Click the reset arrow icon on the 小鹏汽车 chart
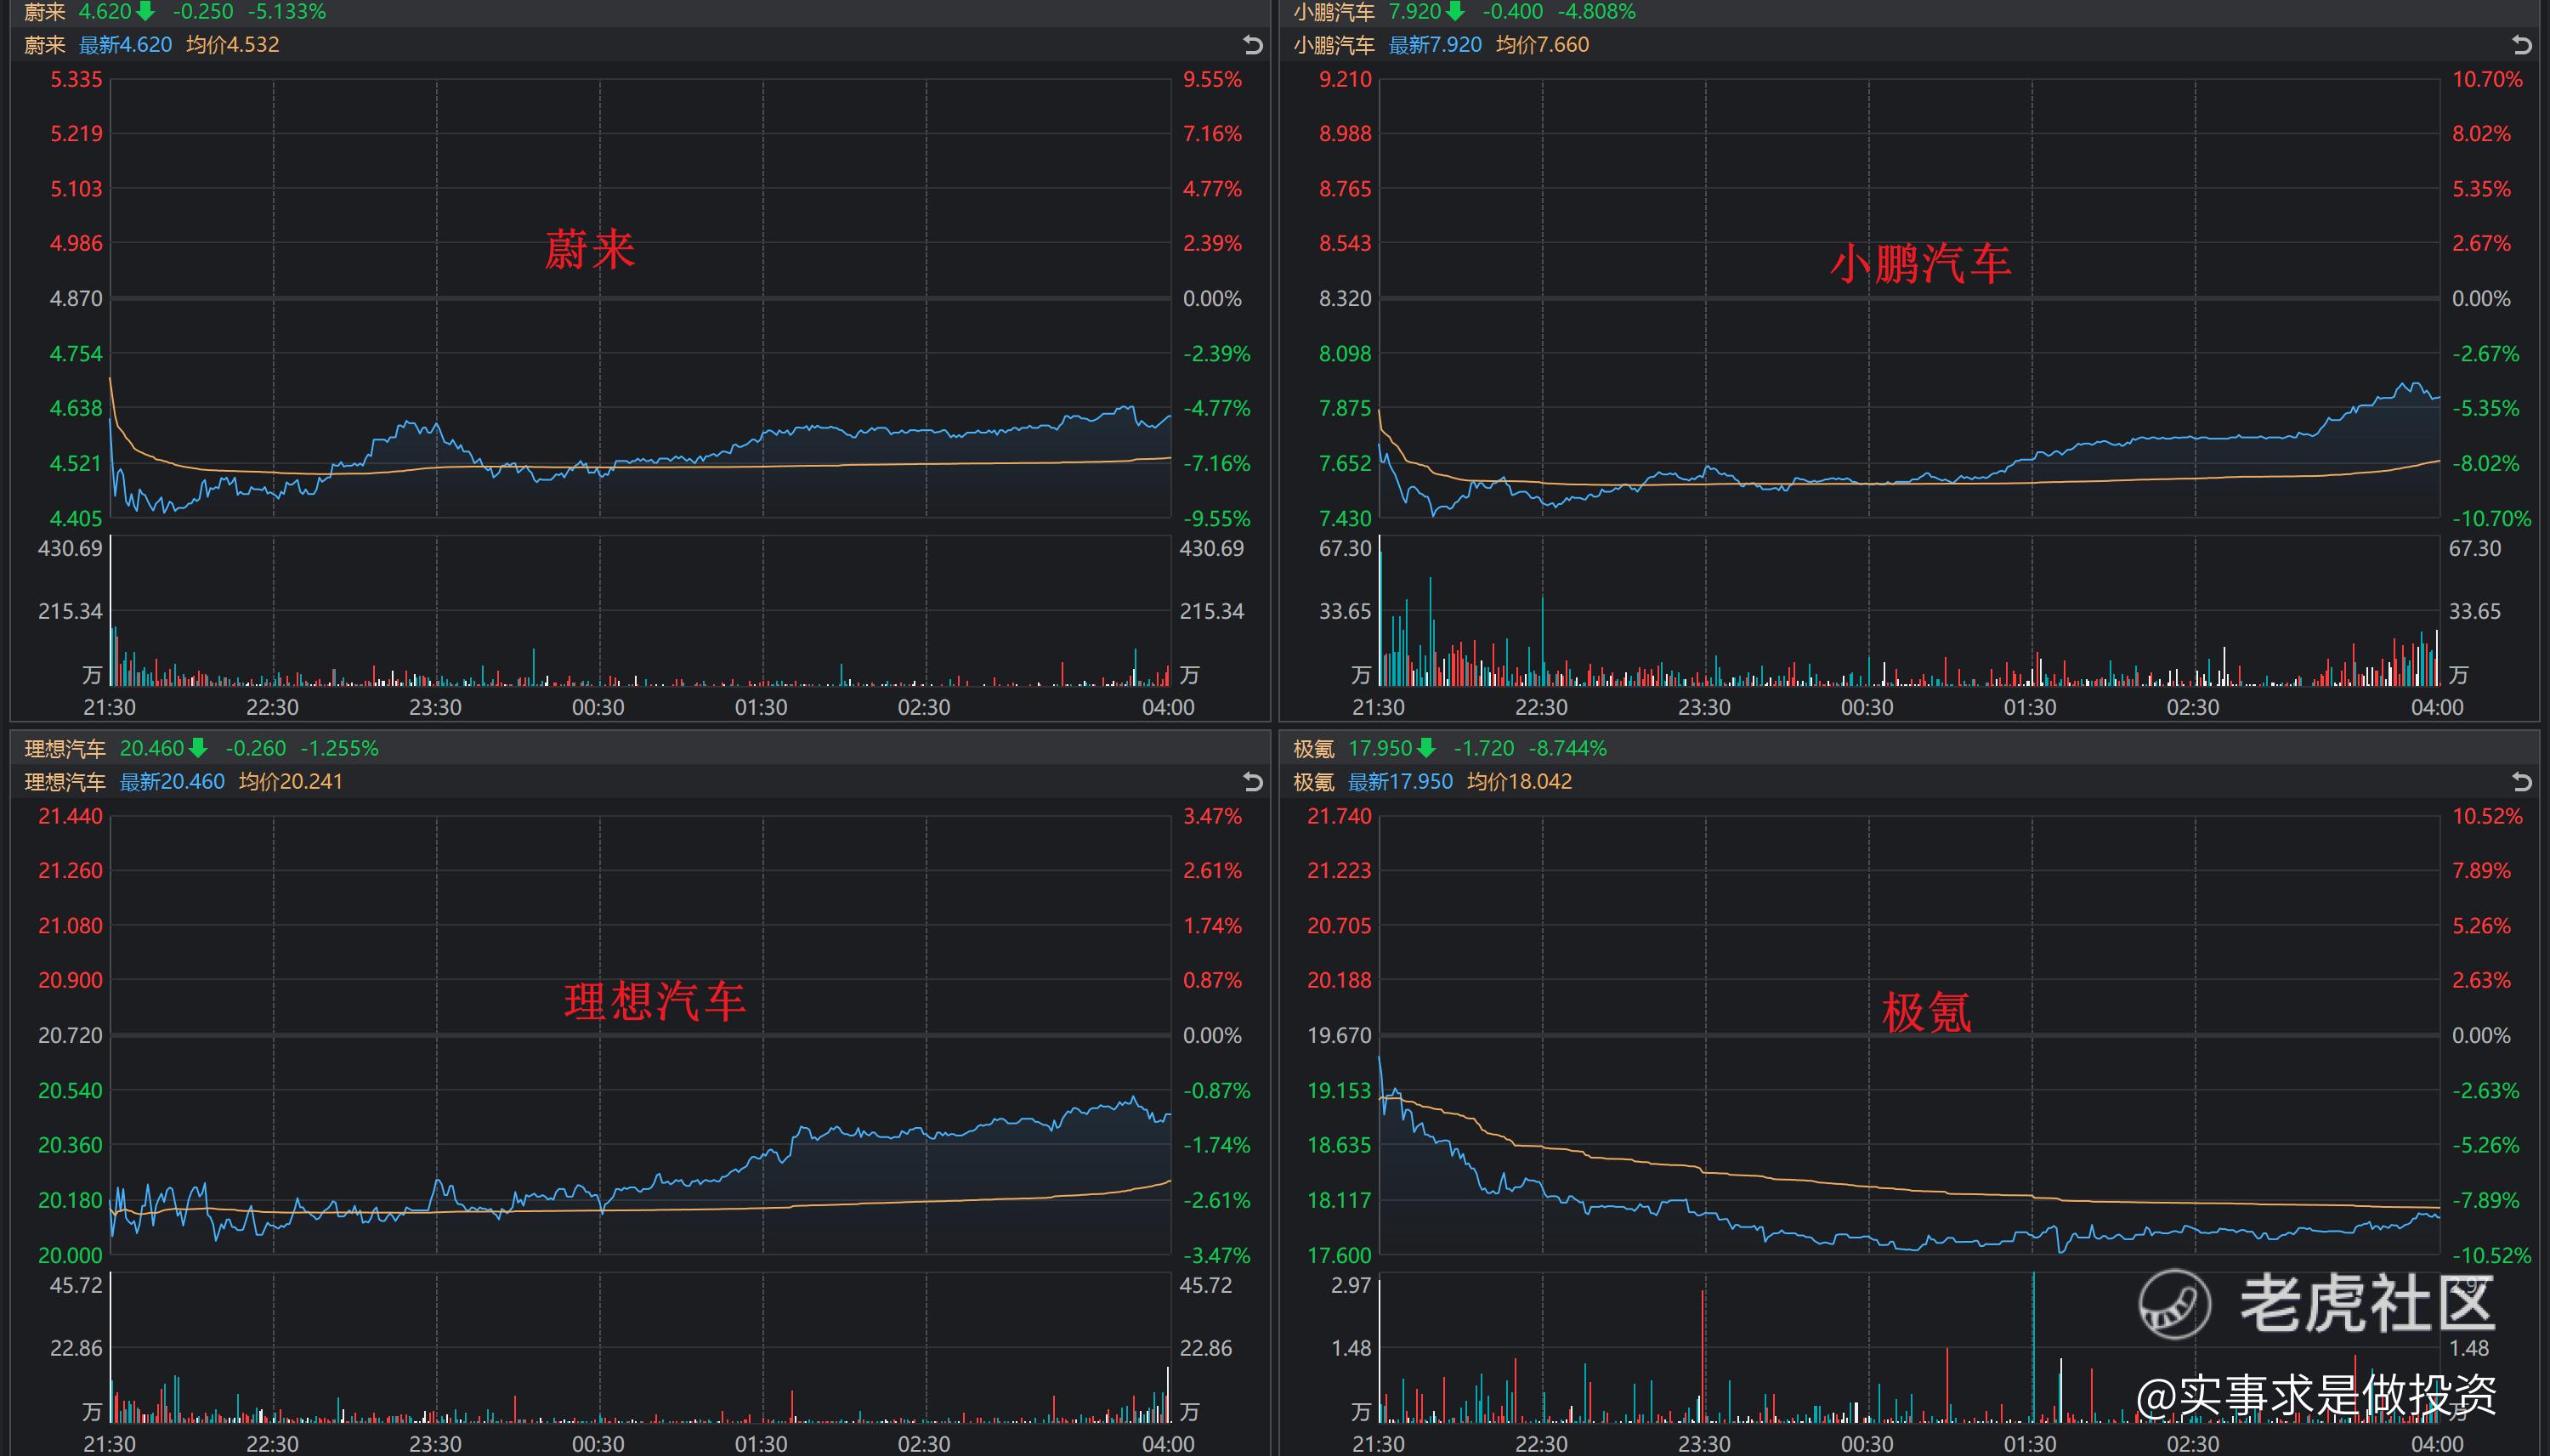The height and width of the screenshot is (1456, 2550). (x=2522, y=45)
